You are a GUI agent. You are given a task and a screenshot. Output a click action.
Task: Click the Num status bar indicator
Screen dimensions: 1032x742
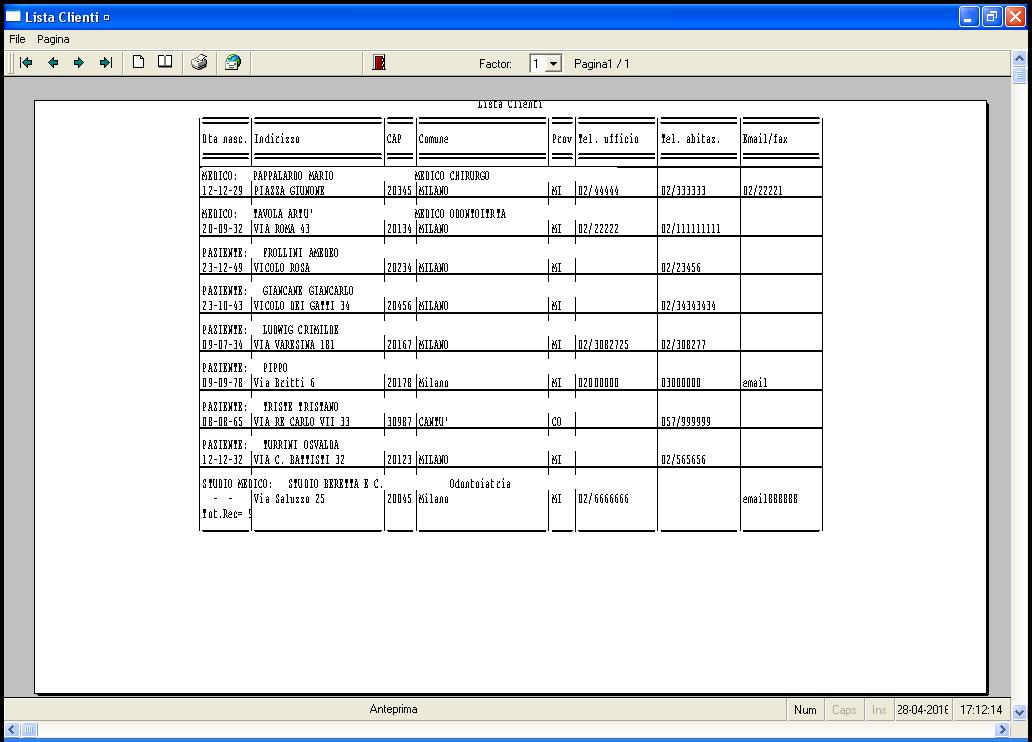805,710
